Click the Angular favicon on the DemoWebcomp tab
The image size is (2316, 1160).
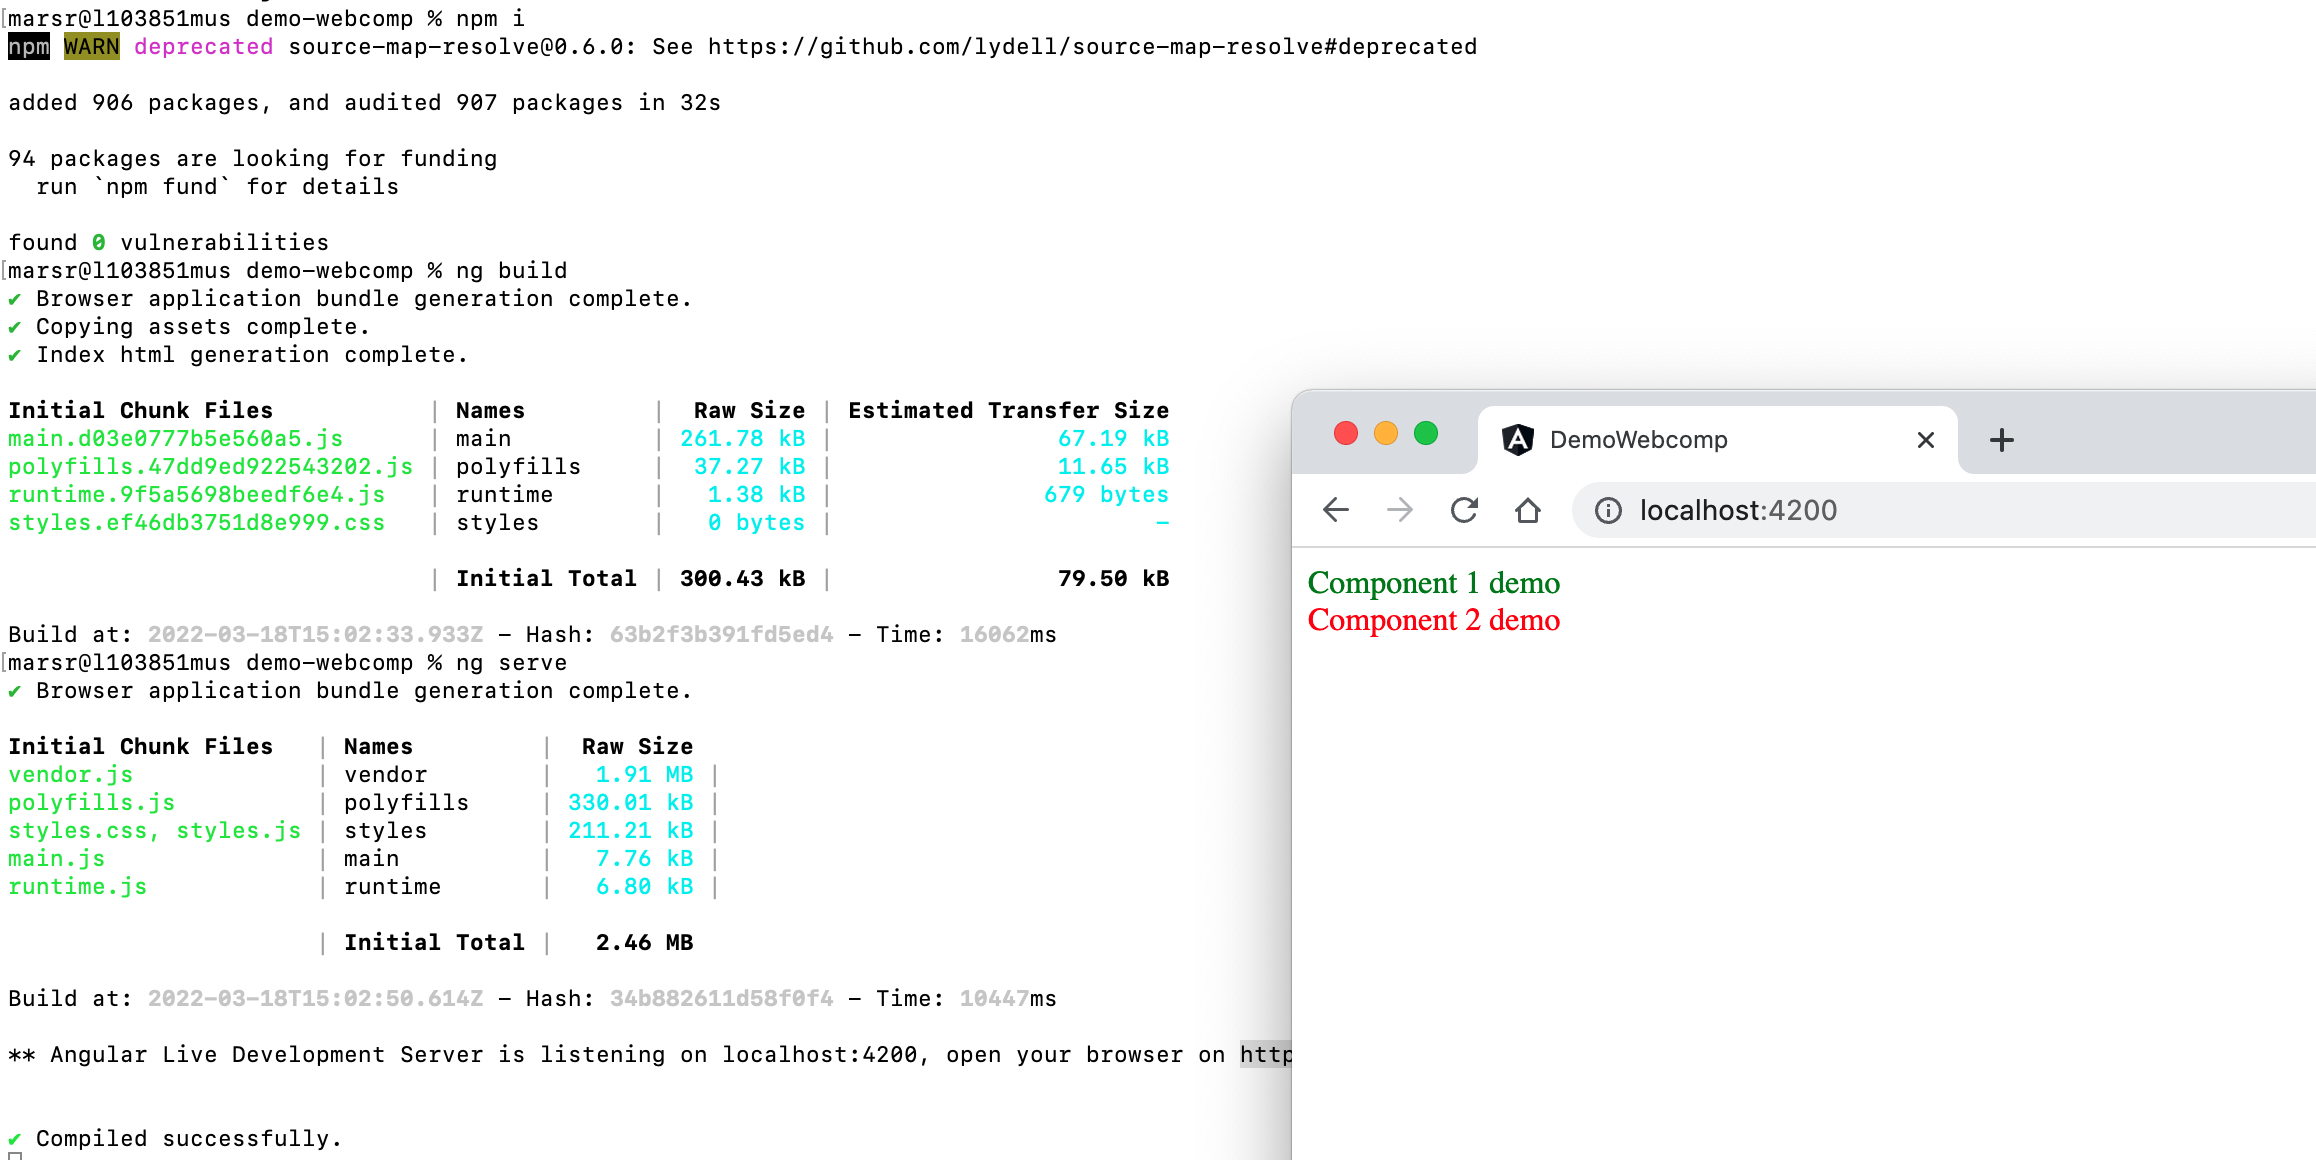1517,439
